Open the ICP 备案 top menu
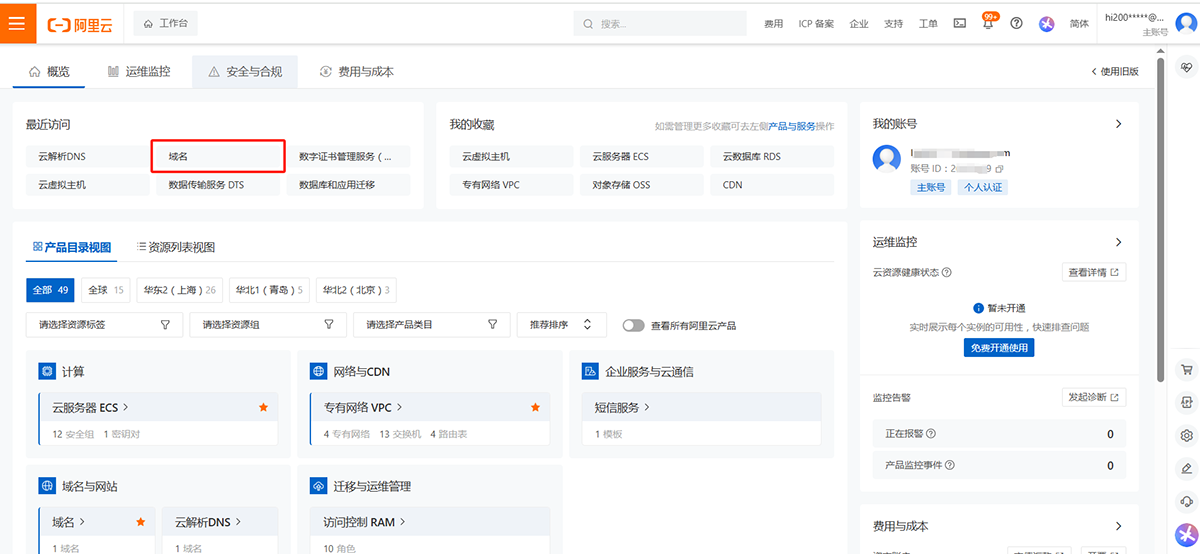The image size is (1200, 554). coord(816,23)
